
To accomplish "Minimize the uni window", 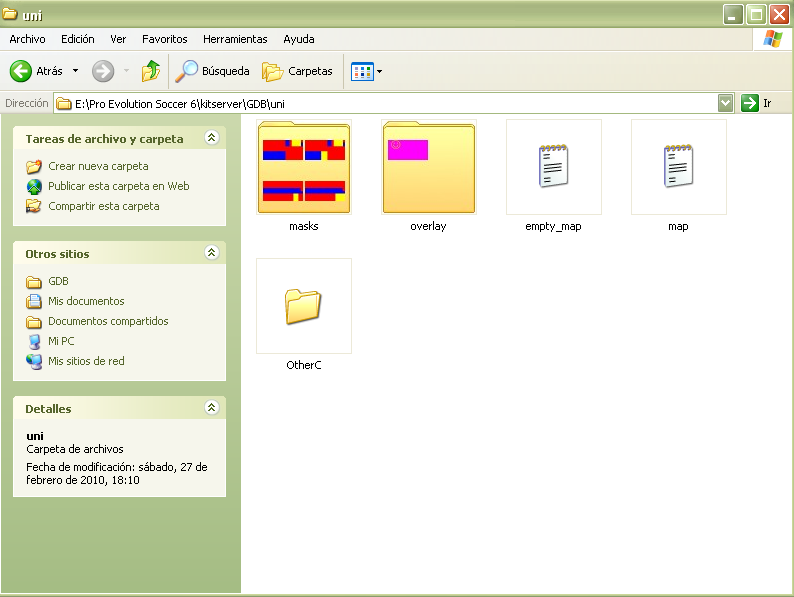I will (x=733, y=14).
